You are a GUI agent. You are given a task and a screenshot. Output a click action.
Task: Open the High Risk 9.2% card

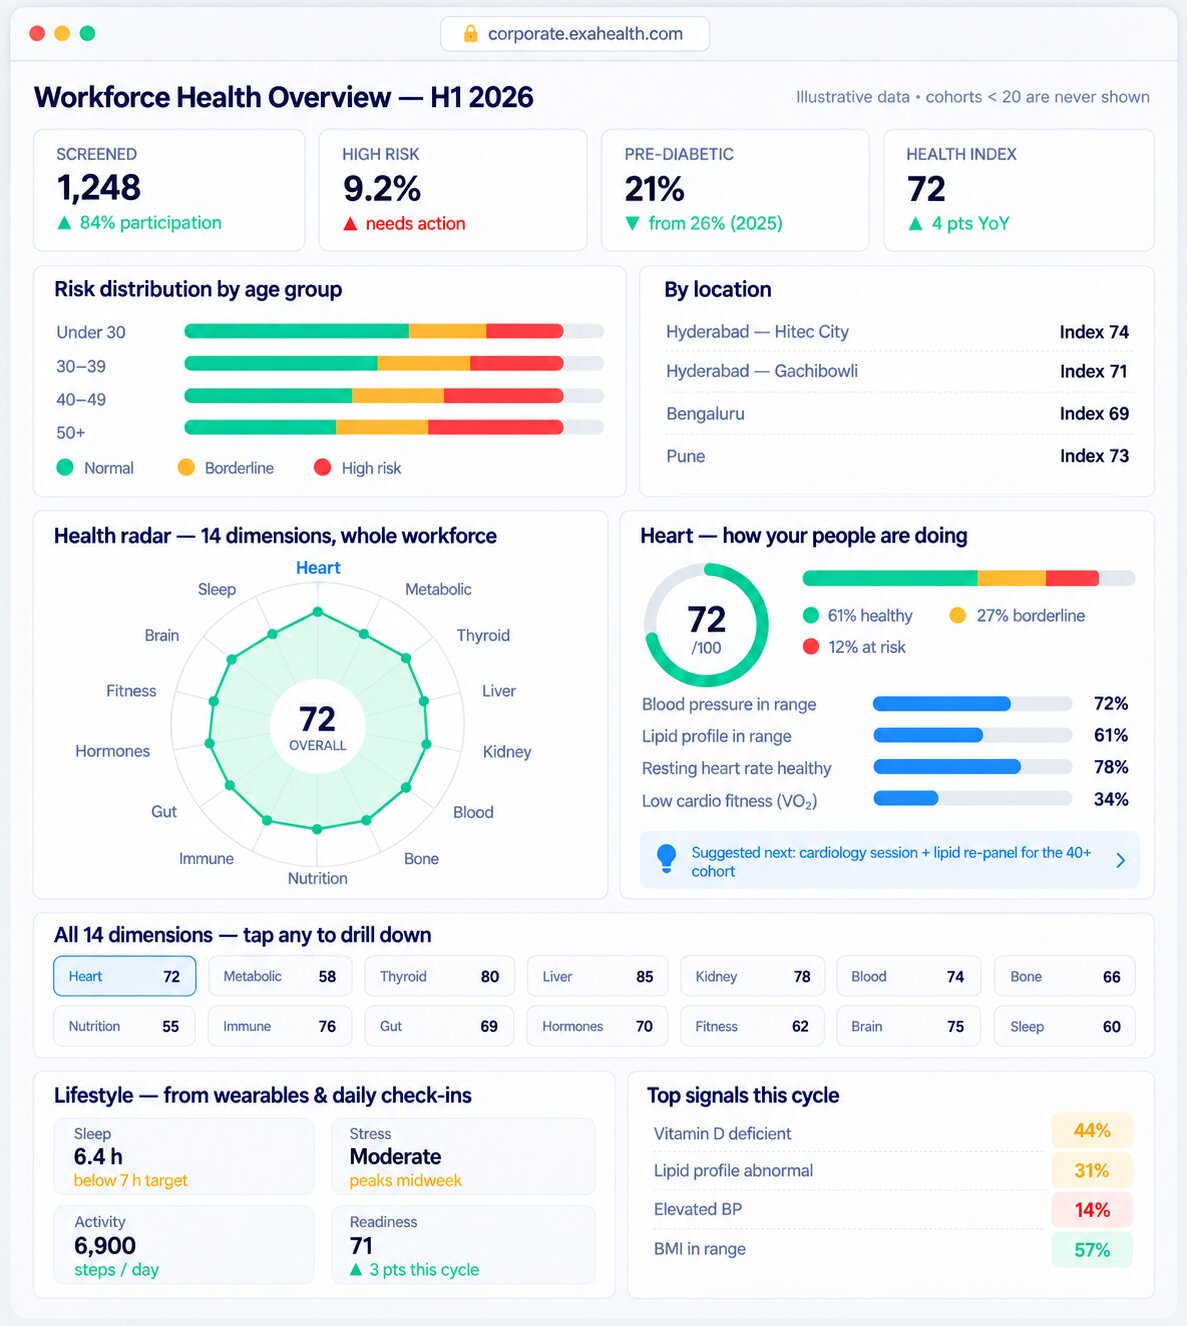[453, 190]
